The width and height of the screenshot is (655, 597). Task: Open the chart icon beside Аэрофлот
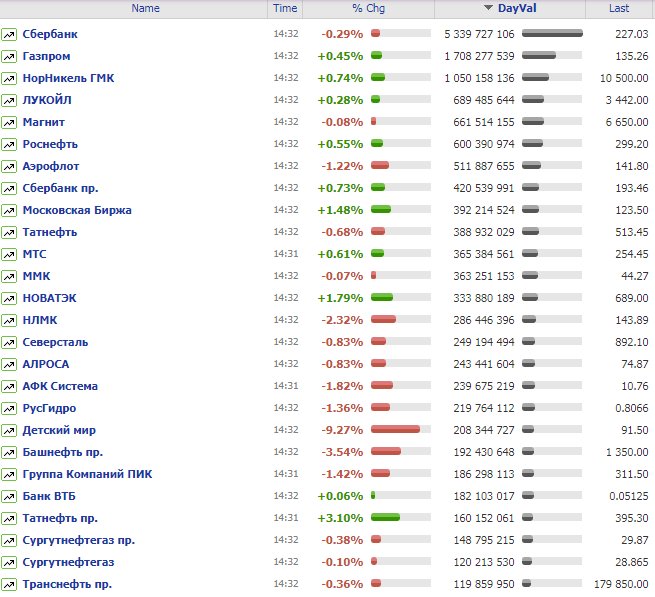(x=9, y=167)
